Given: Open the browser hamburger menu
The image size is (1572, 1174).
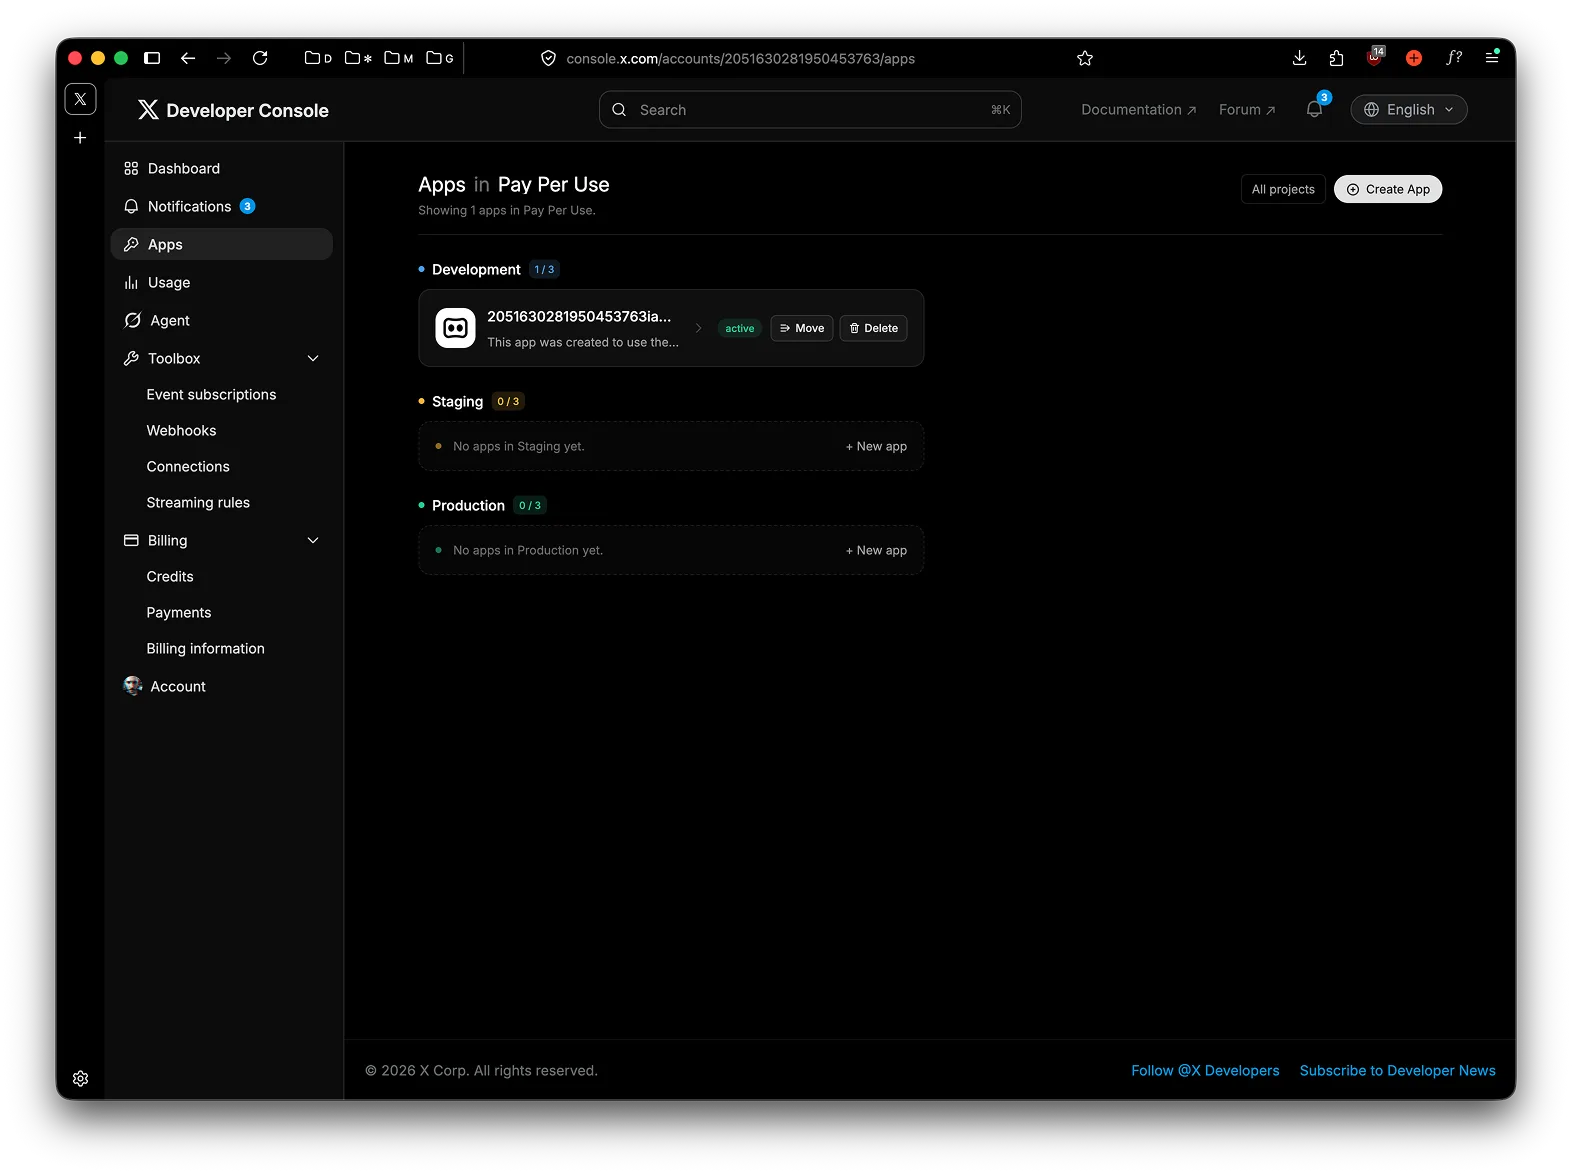Looking at the screenshot, I should tap(1492, 57).
